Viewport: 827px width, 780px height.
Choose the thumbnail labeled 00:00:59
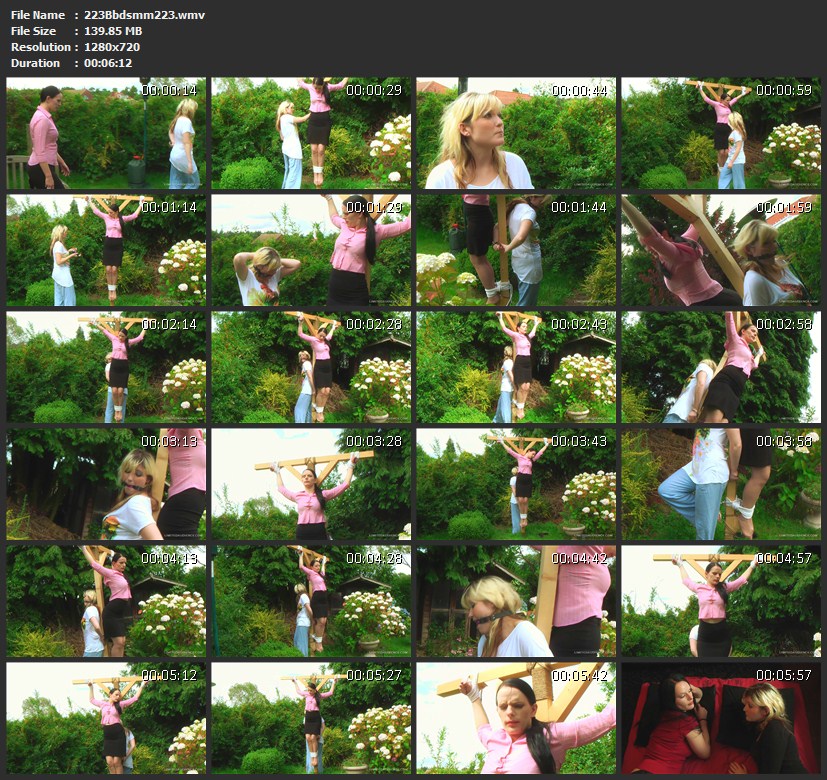tap(721, 133)
